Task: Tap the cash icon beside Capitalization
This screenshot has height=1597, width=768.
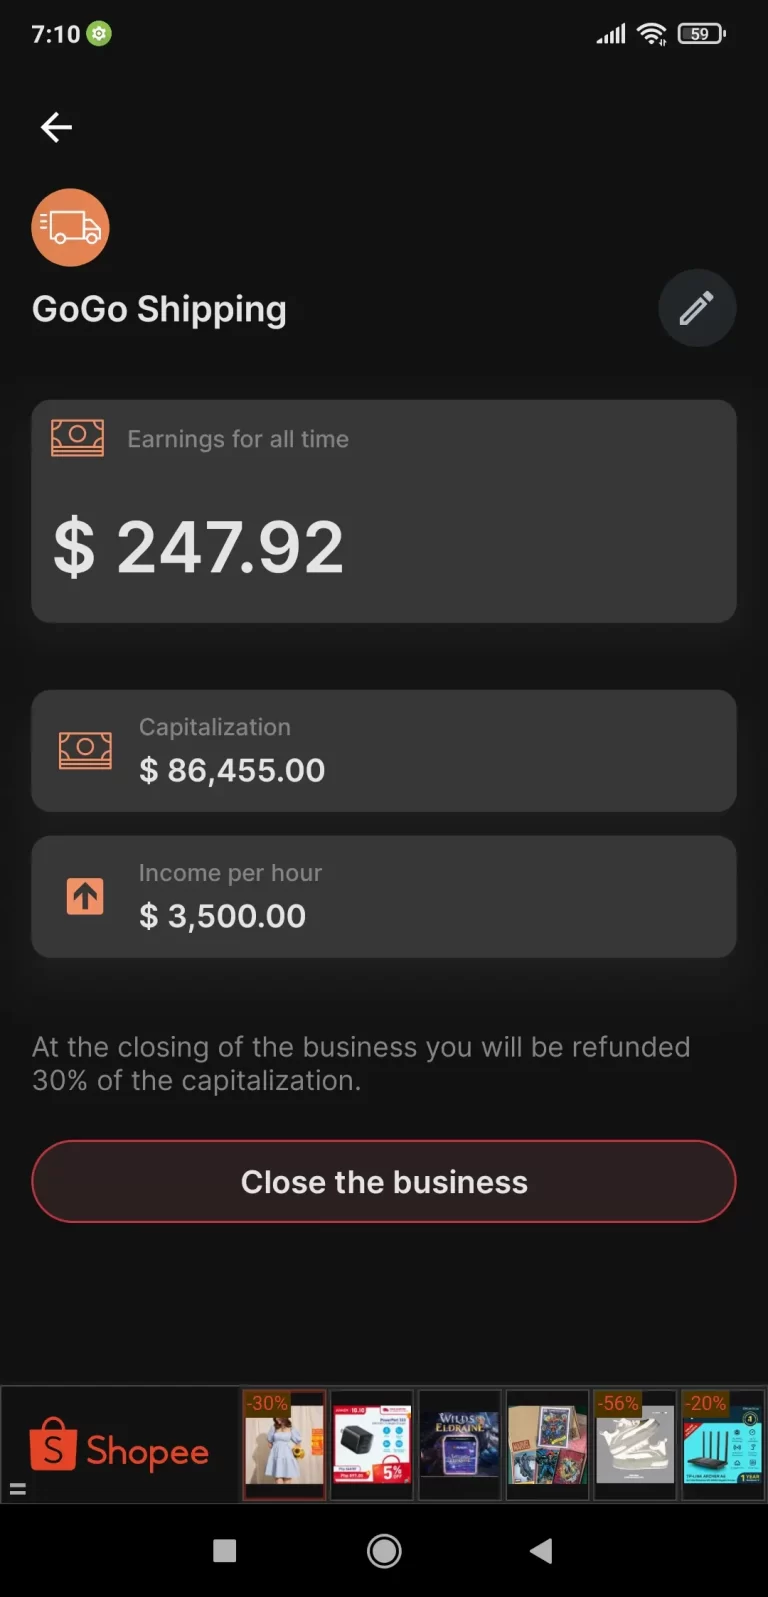Action: pyautogui.click(x=85, y=750)
